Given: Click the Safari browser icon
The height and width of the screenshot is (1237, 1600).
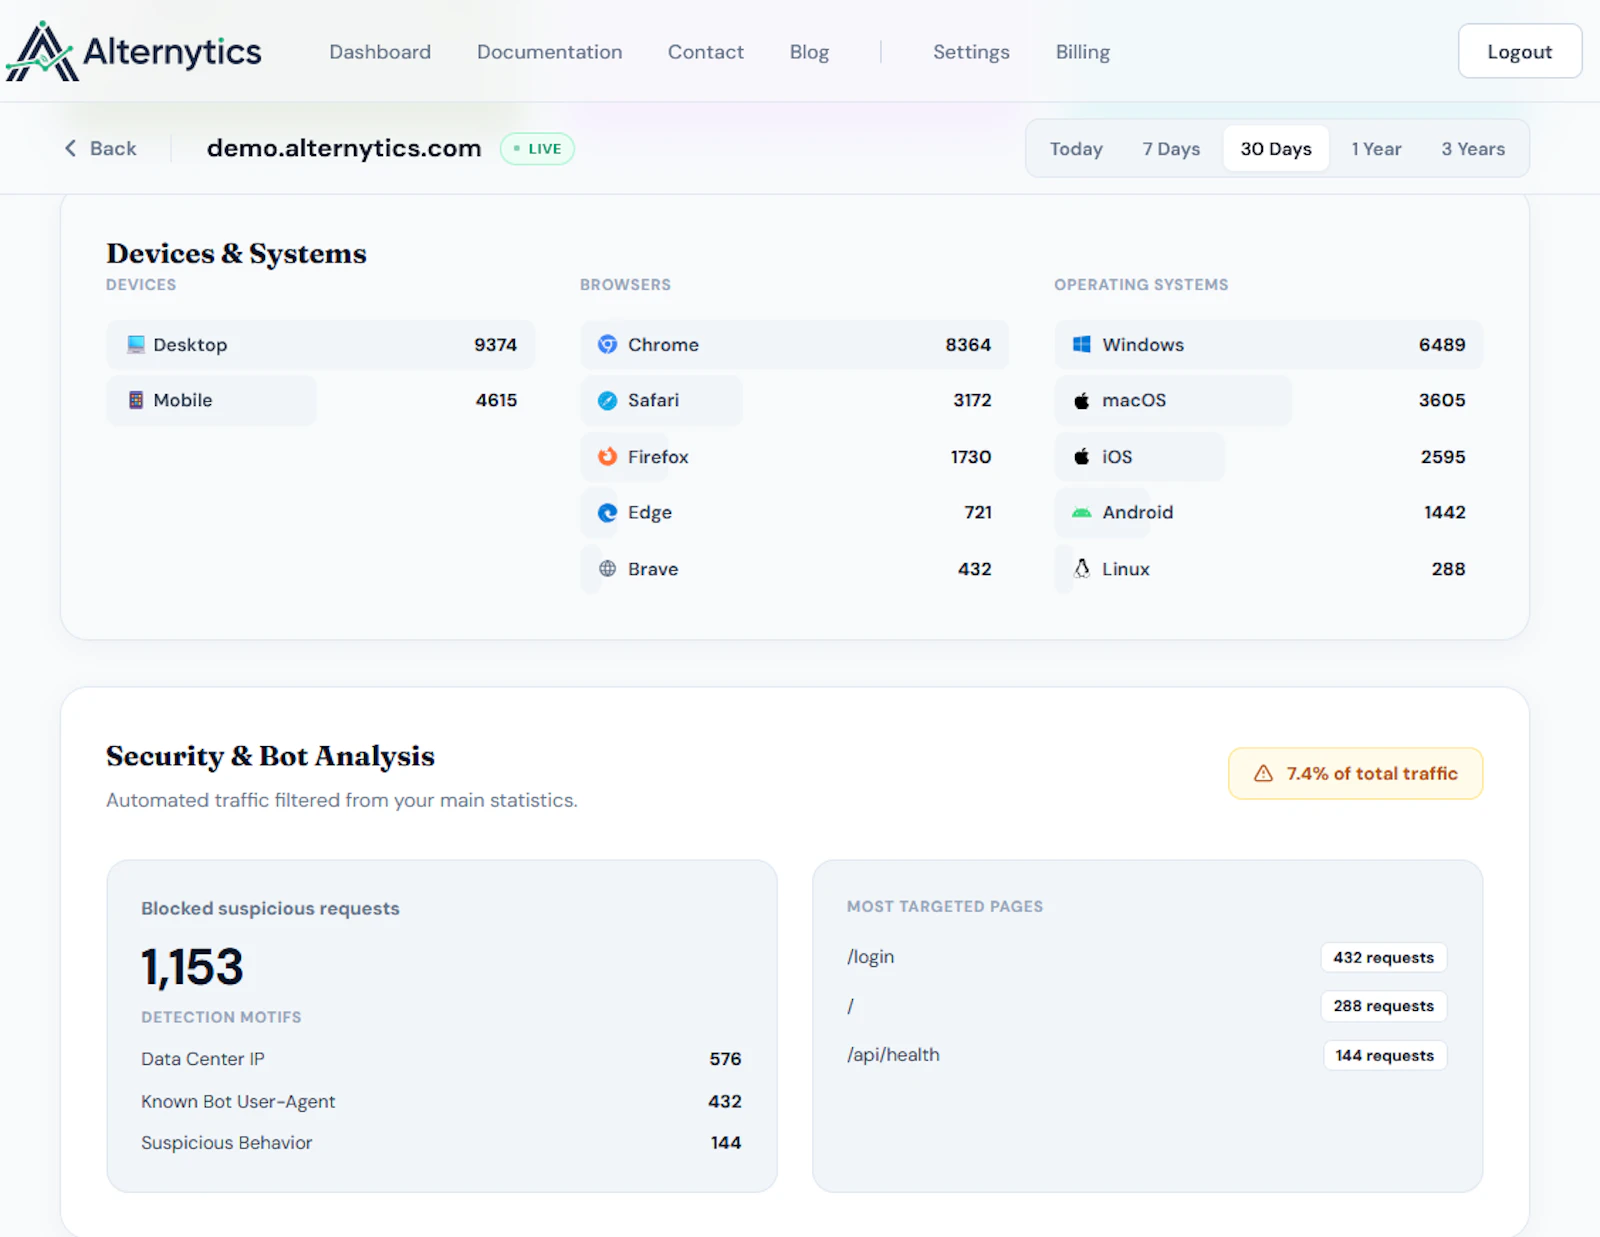Looking at the screenshot, I should (x=607, y=400).
